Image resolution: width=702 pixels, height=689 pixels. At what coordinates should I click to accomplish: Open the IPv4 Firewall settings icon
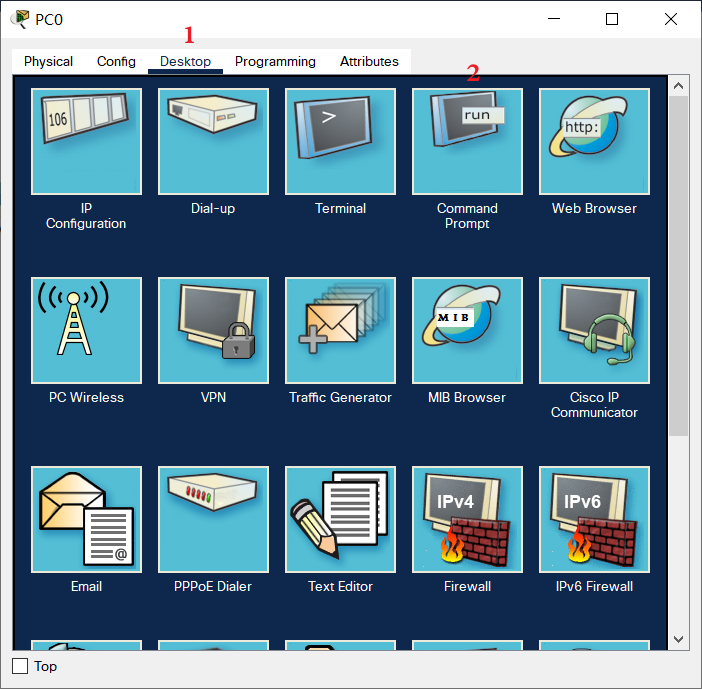click(x=467, y=519)
